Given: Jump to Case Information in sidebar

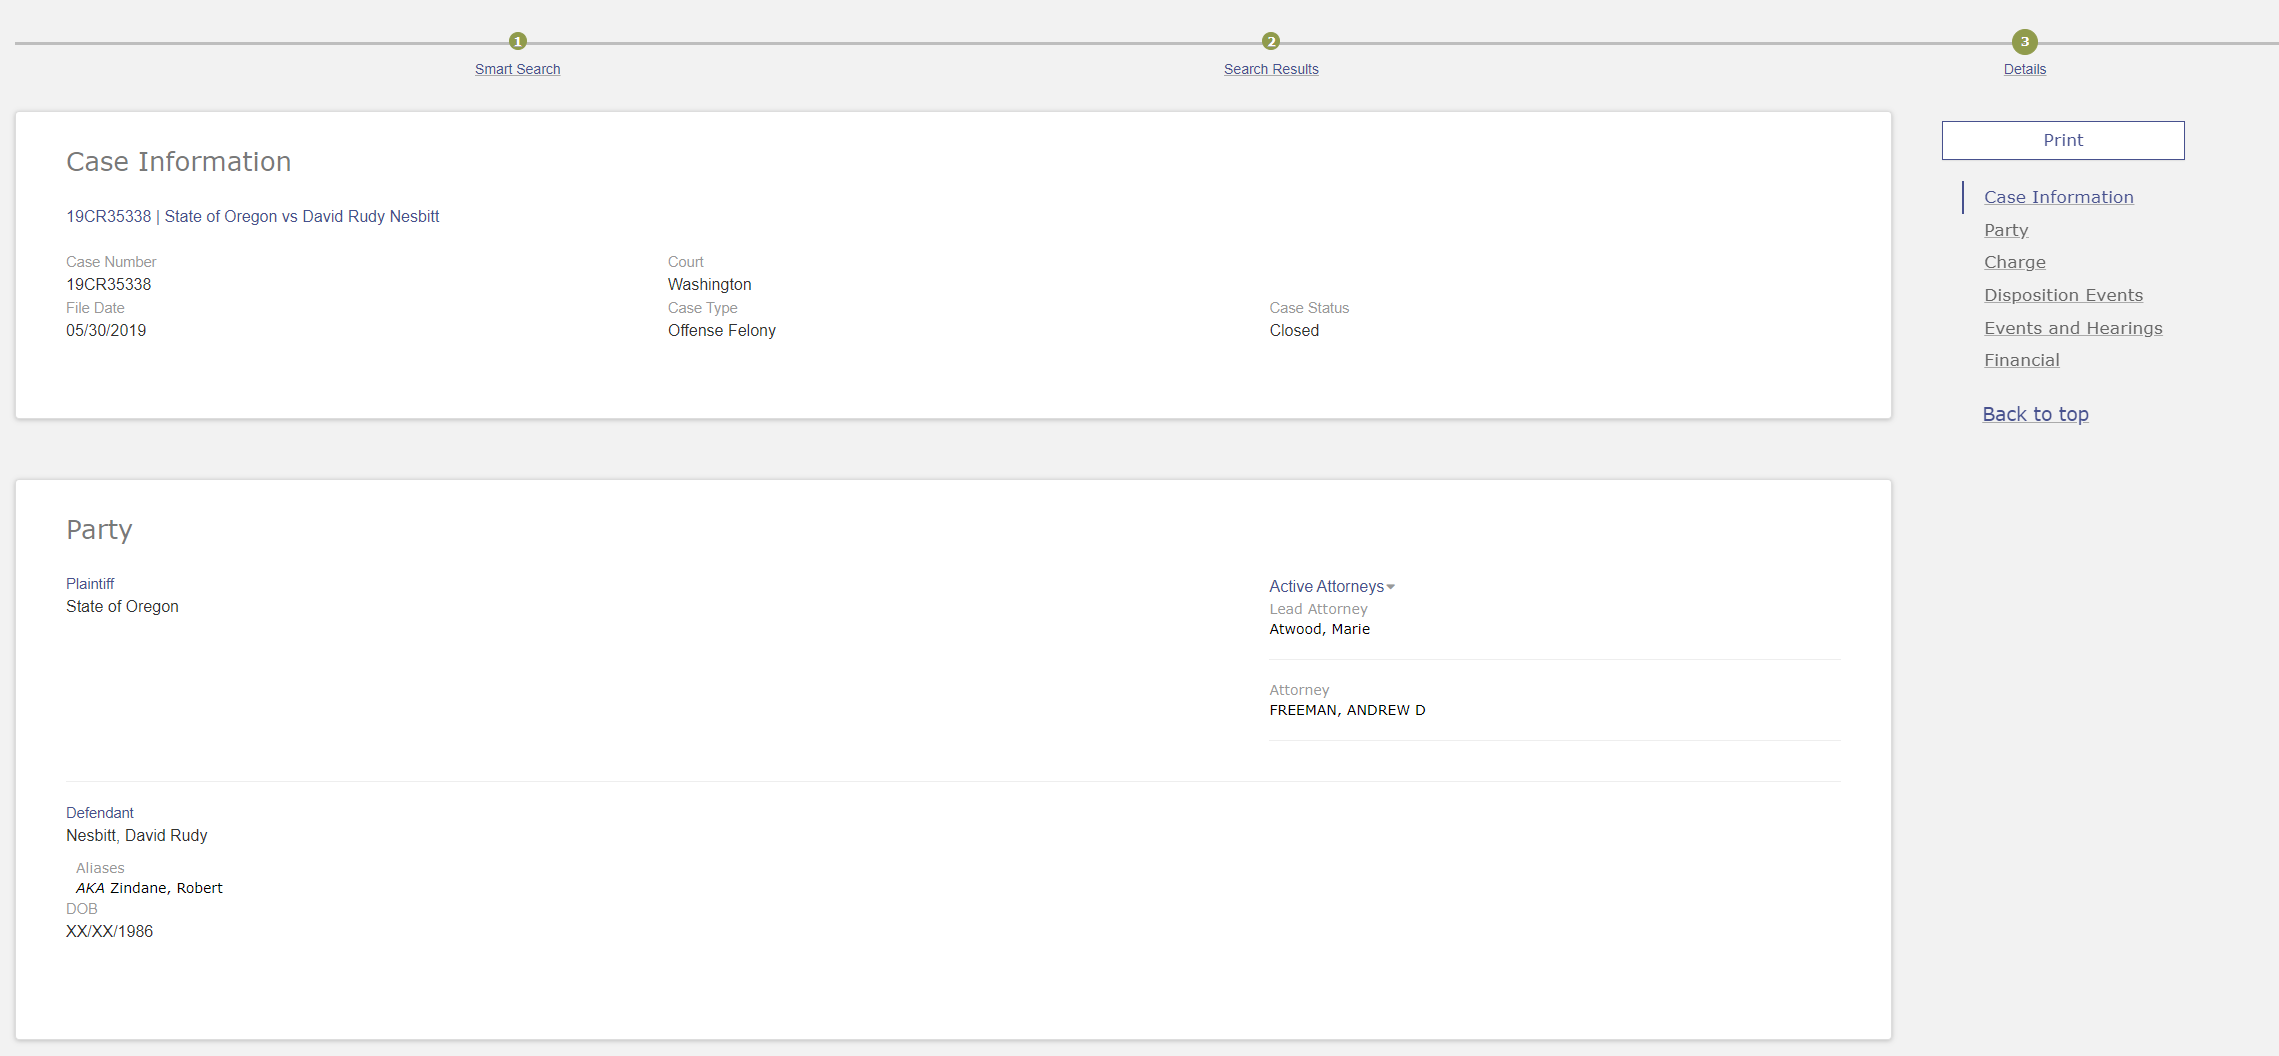Looking at the screenshot, I should click(2058, 197).
